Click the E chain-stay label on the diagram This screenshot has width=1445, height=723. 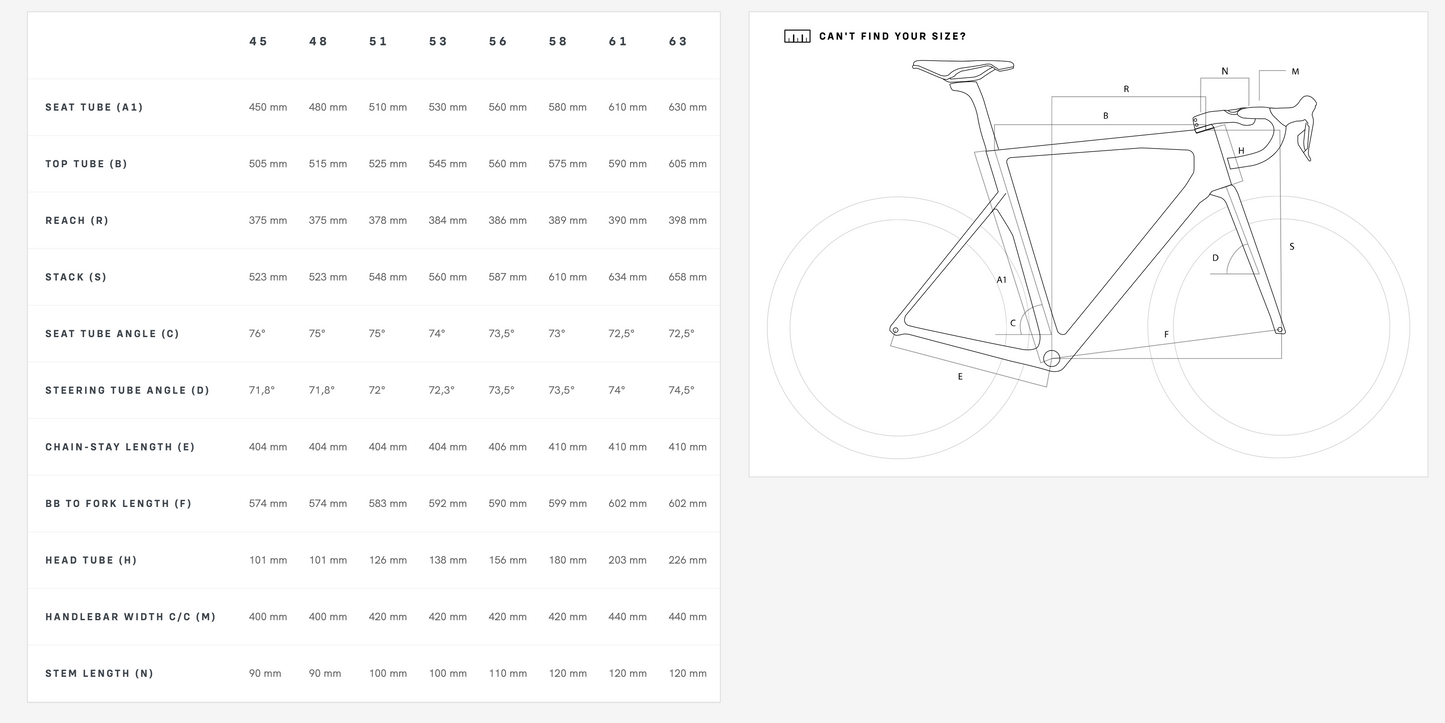click(x=960, y=377)
